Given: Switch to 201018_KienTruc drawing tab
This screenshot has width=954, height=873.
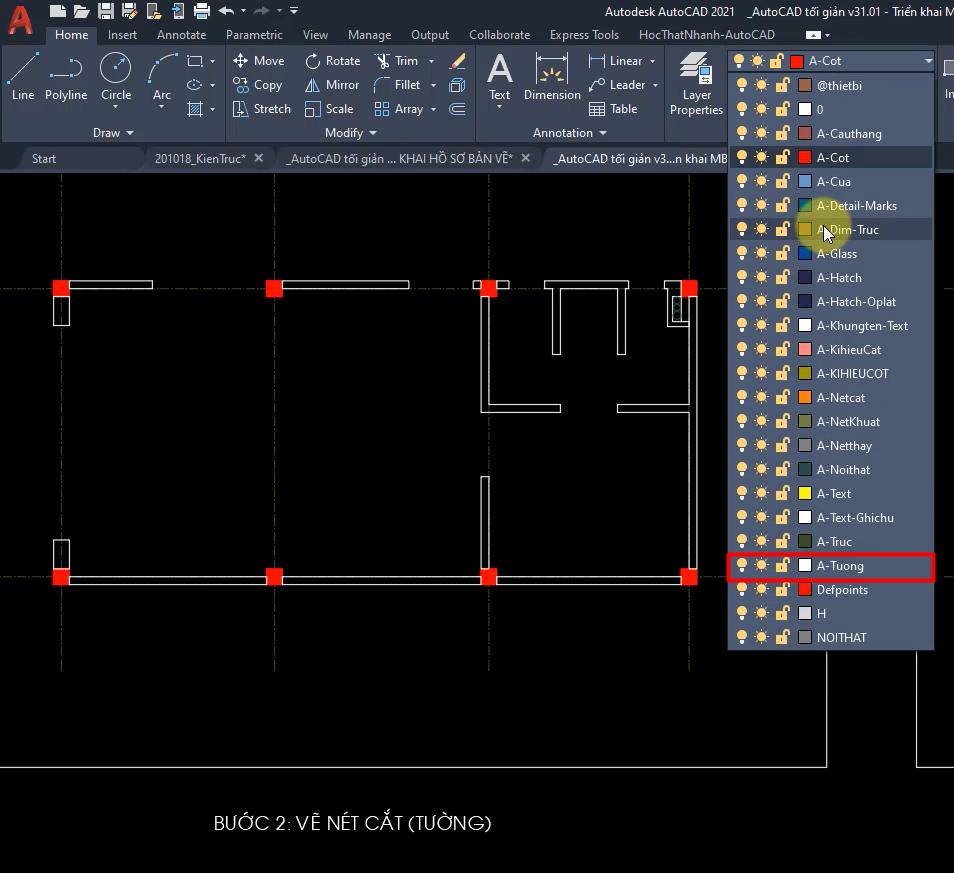Looking at the screenshot, I should tap(199, 158).
